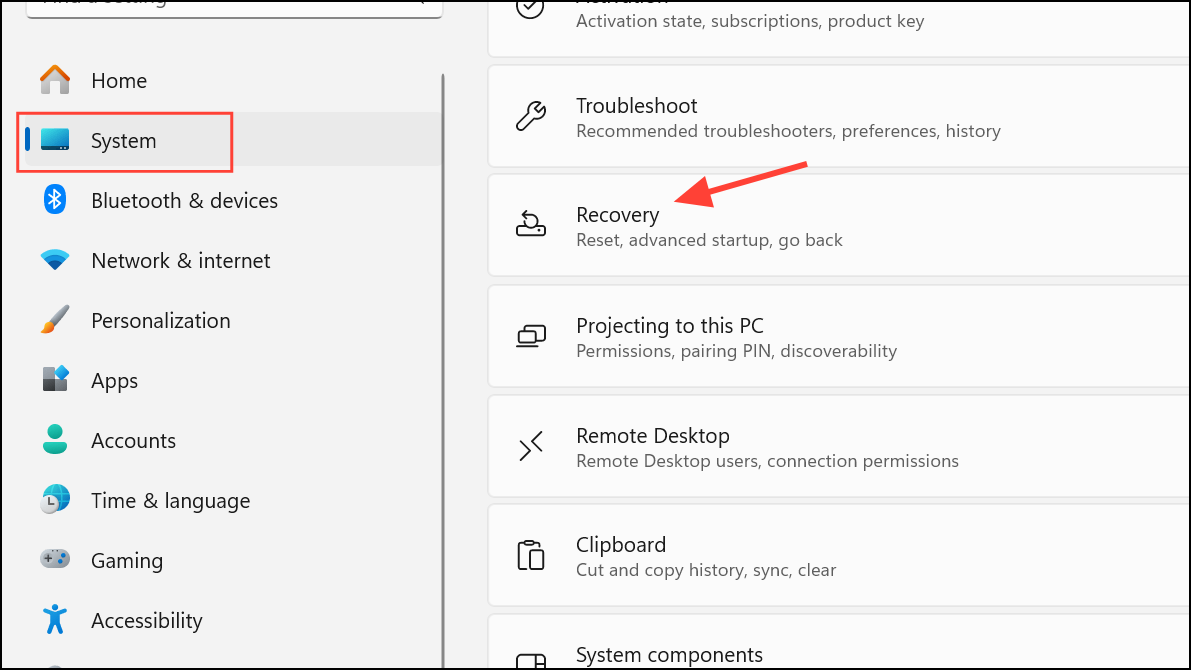This screenshot has width=1191, height=670.
Task: Open the Troubleshoot settings row
Action: coord(840,117)
